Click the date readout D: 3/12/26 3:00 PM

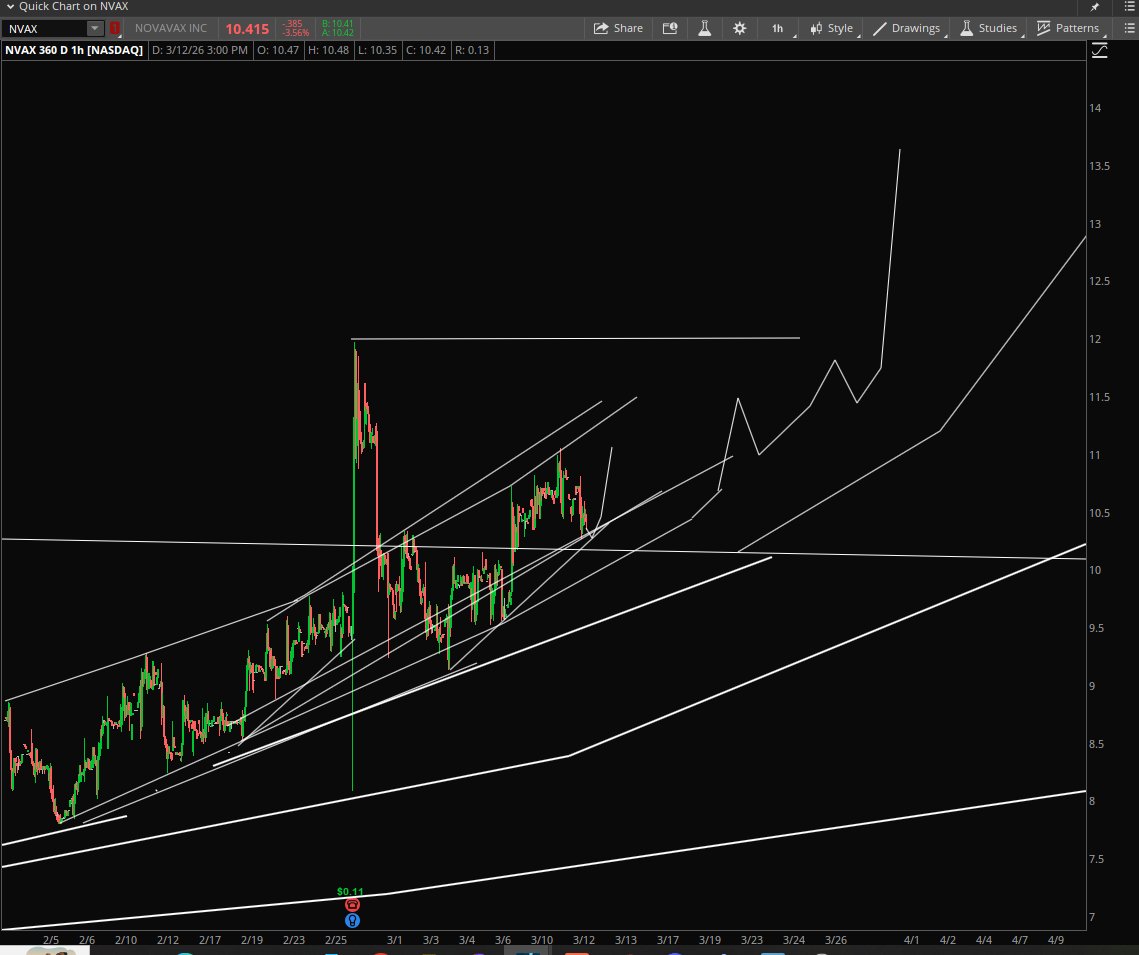[x=200, y=50]
